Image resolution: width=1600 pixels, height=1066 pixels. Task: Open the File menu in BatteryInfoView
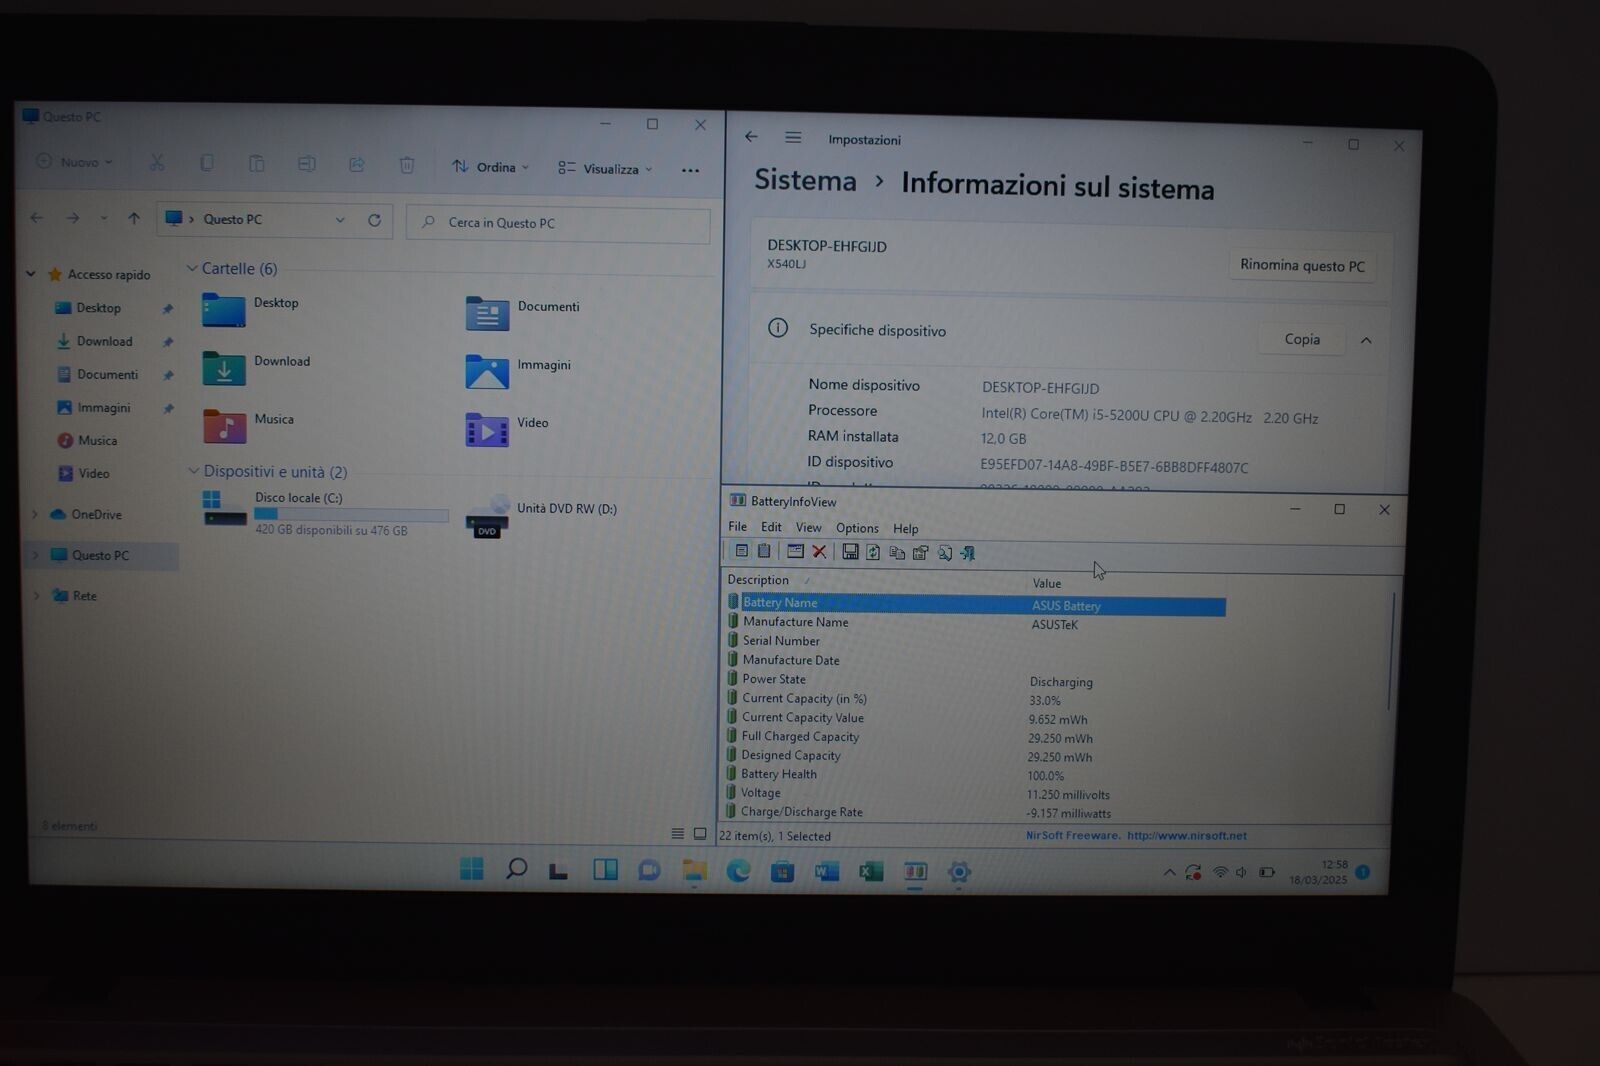pyautogui.click(x=737, y=526)
